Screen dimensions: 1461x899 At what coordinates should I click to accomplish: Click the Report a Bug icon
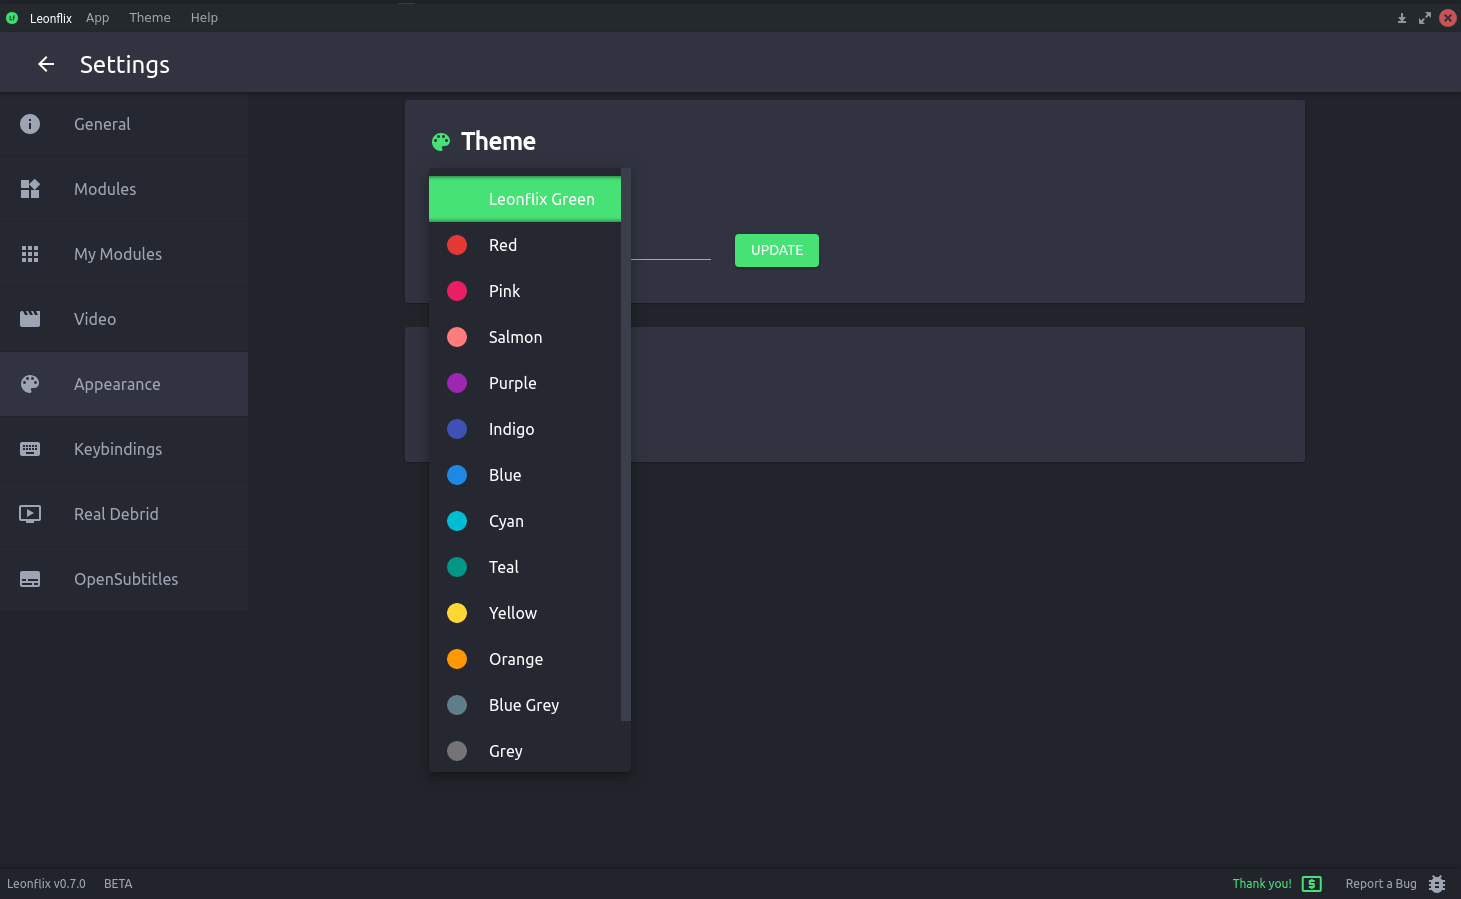click(x=1437, y=884)
